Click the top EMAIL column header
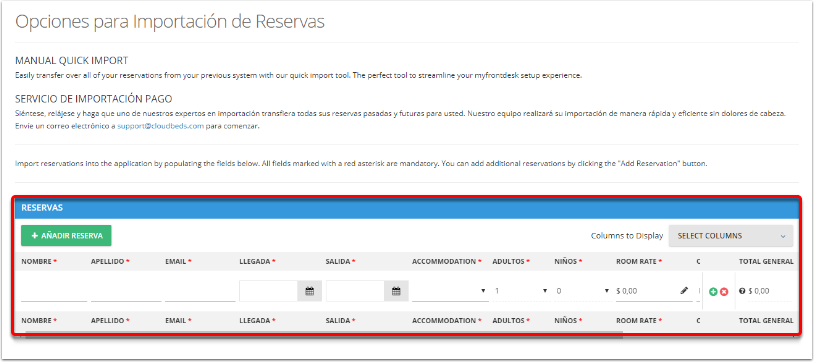The width and height of the screenshot is (814, 362). tap(179, 261)
